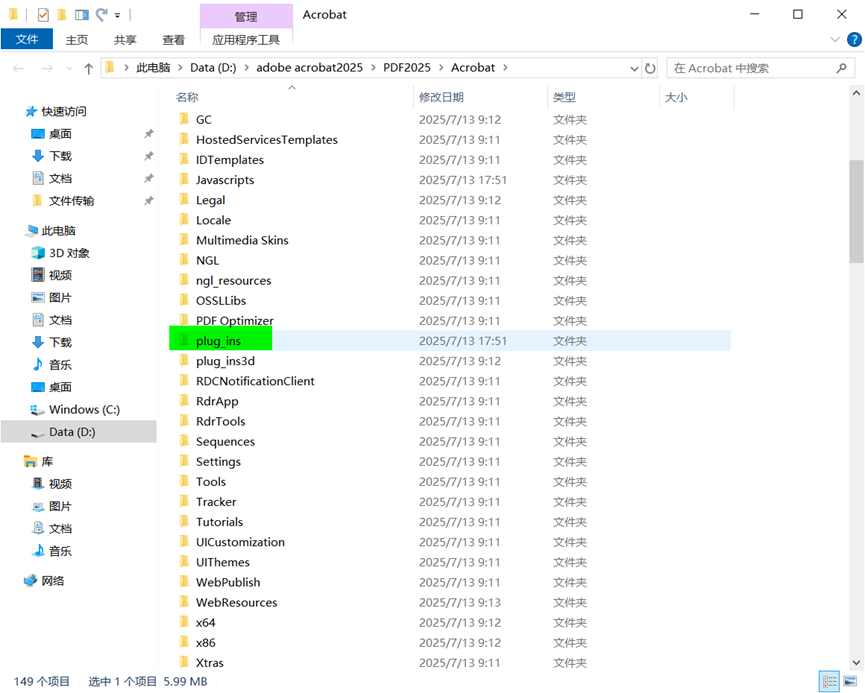This screenshot has width=865, height=693.
Task: Select the UICustomization folder
Action: click(x=241, y=542)
